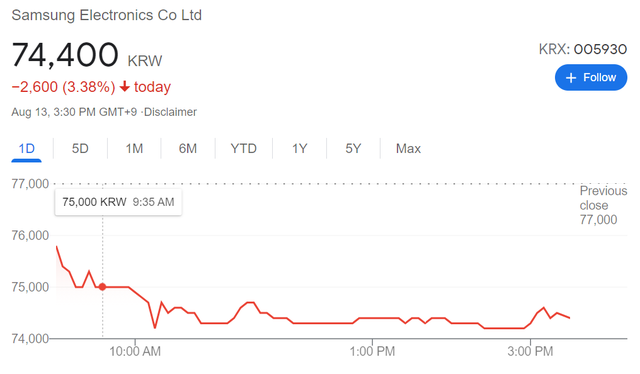Click the Samsung Electronics Co Ltd title
640x374 pixels.
pos(107,15)
